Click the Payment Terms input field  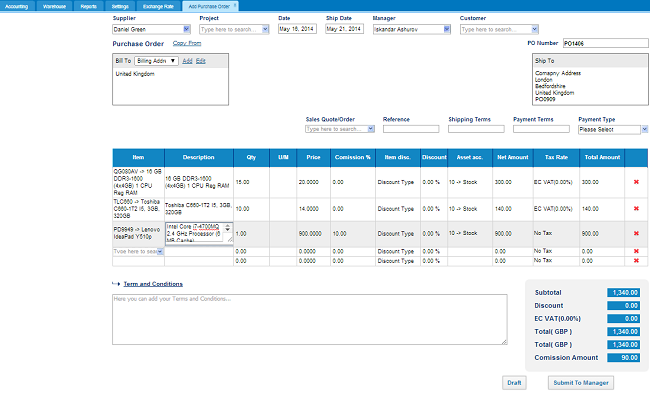[541, 129]
